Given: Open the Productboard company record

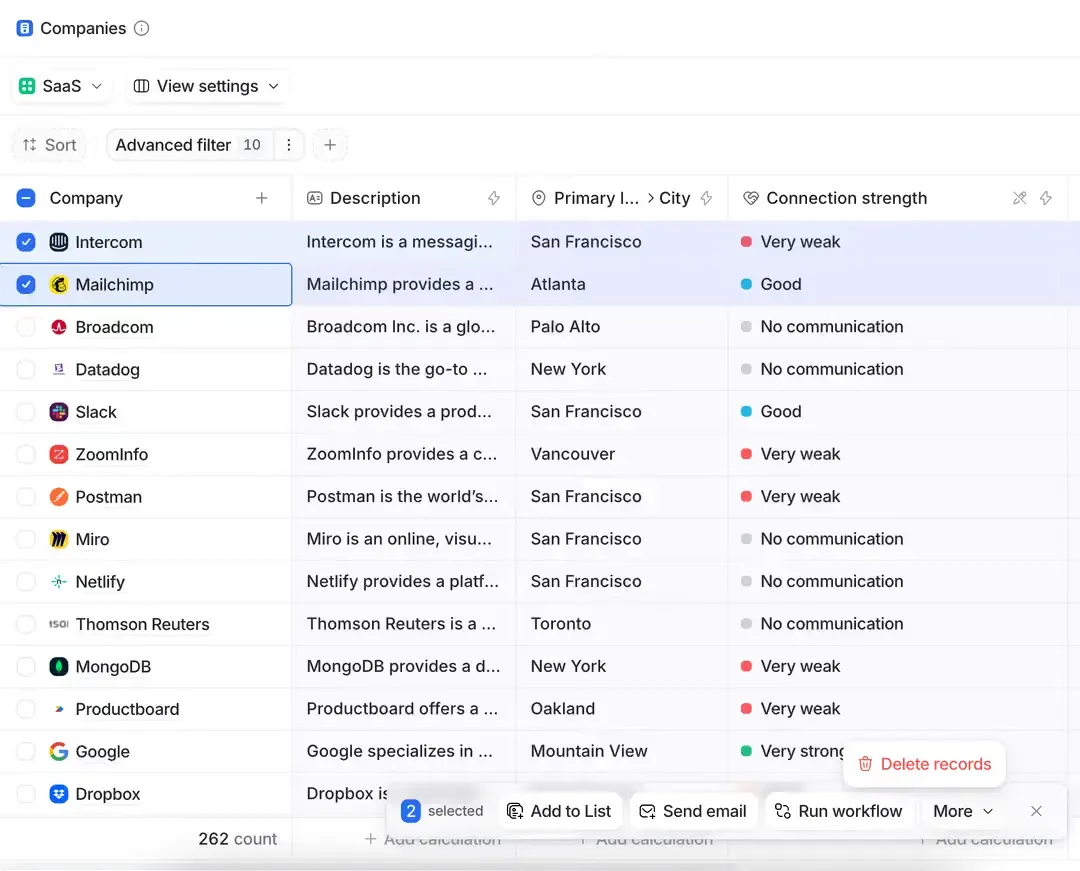Looking at the screenshot, I should tap(127, 709).
